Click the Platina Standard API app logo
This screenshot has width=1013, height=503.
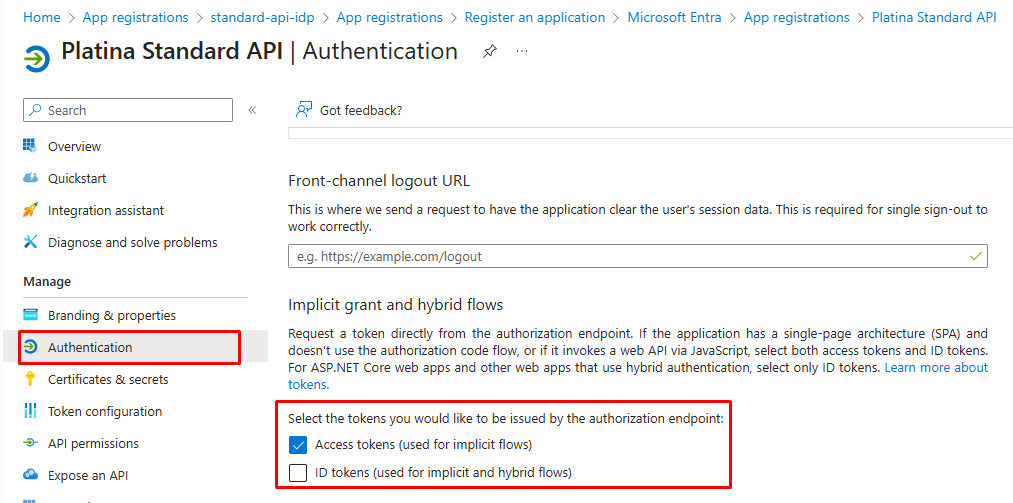coord(37,58)
